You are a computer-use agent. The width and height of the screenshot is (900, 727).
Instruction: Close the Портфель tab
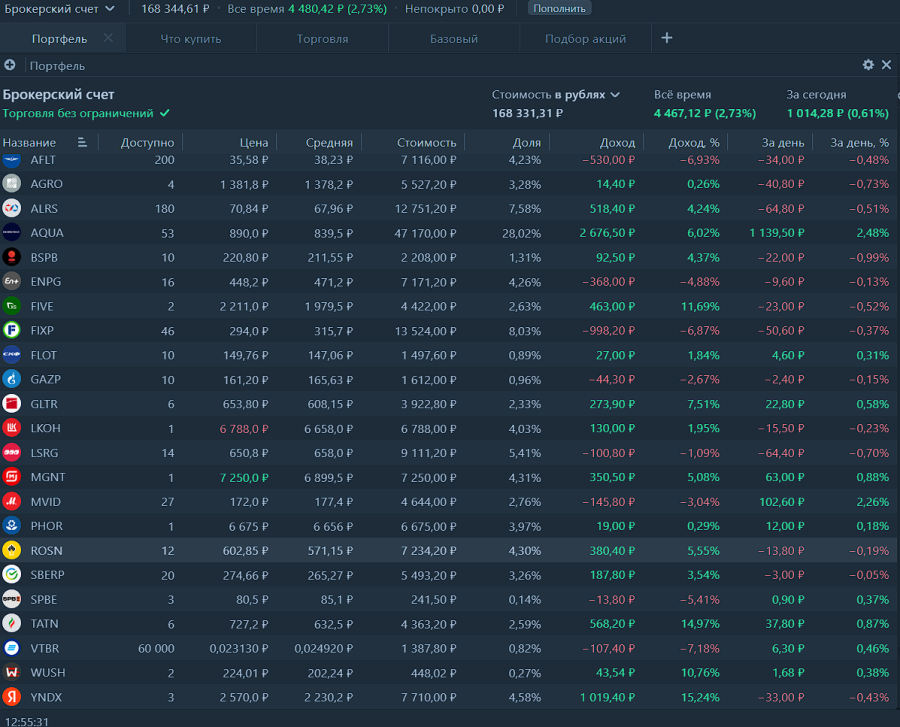click(x=108, y=38)
